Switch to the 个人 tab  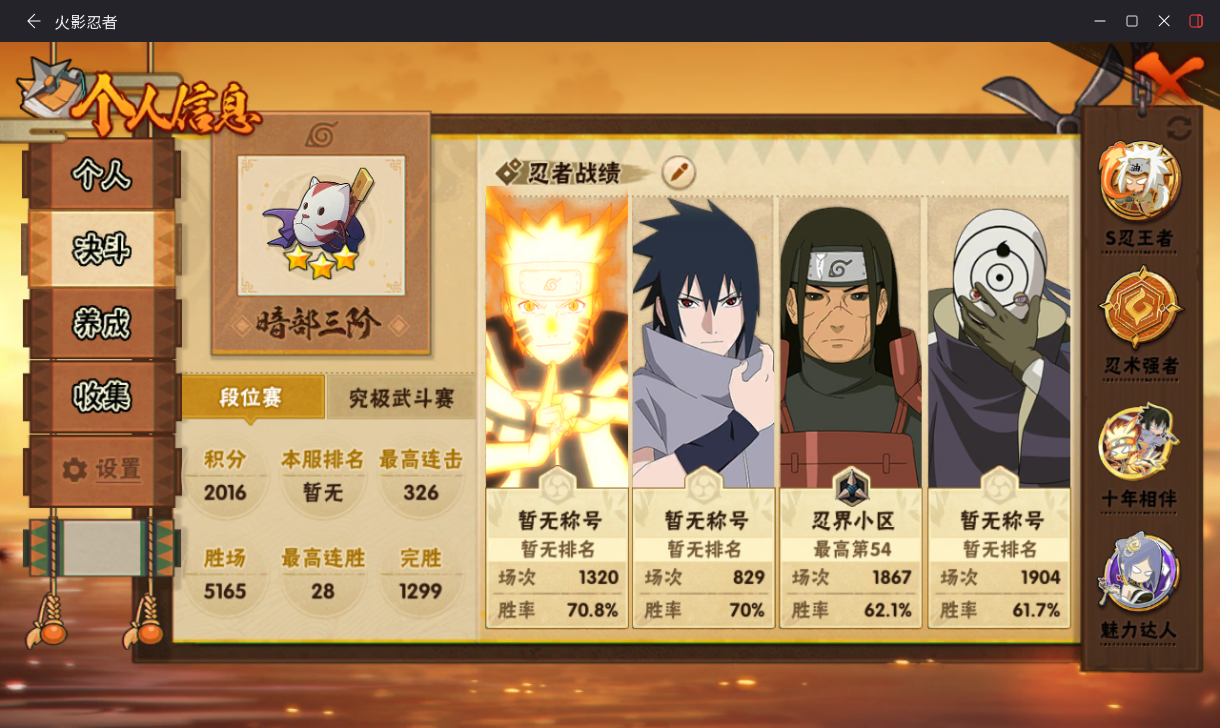[x=101, y=175]
